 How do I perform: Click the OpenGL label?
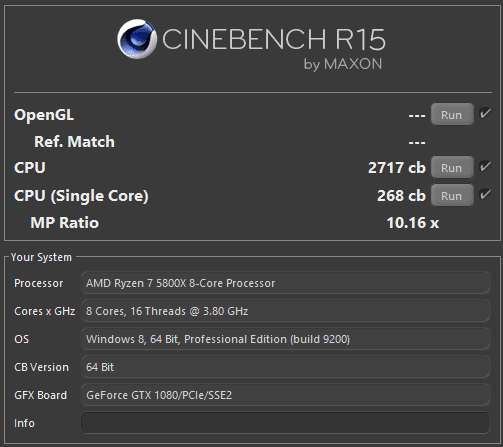coord(44,115)
